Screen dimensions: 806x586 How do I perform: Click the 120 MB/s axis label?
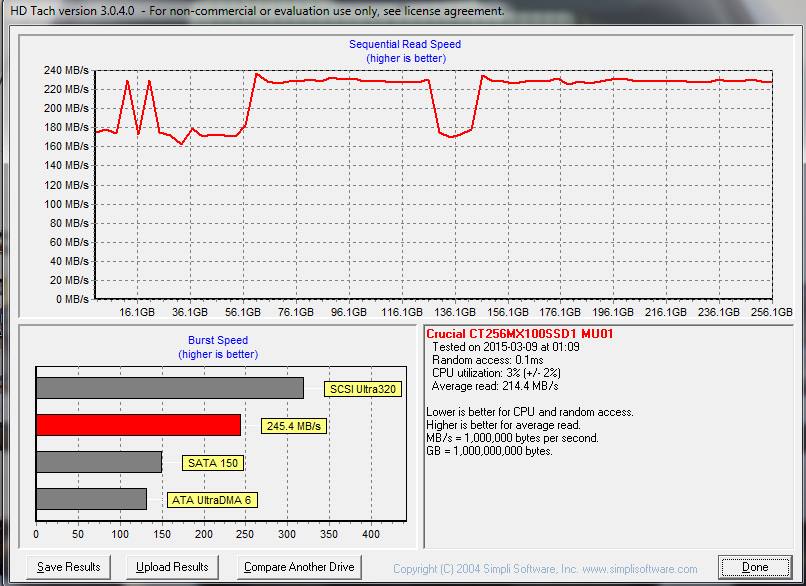point(66,185)
